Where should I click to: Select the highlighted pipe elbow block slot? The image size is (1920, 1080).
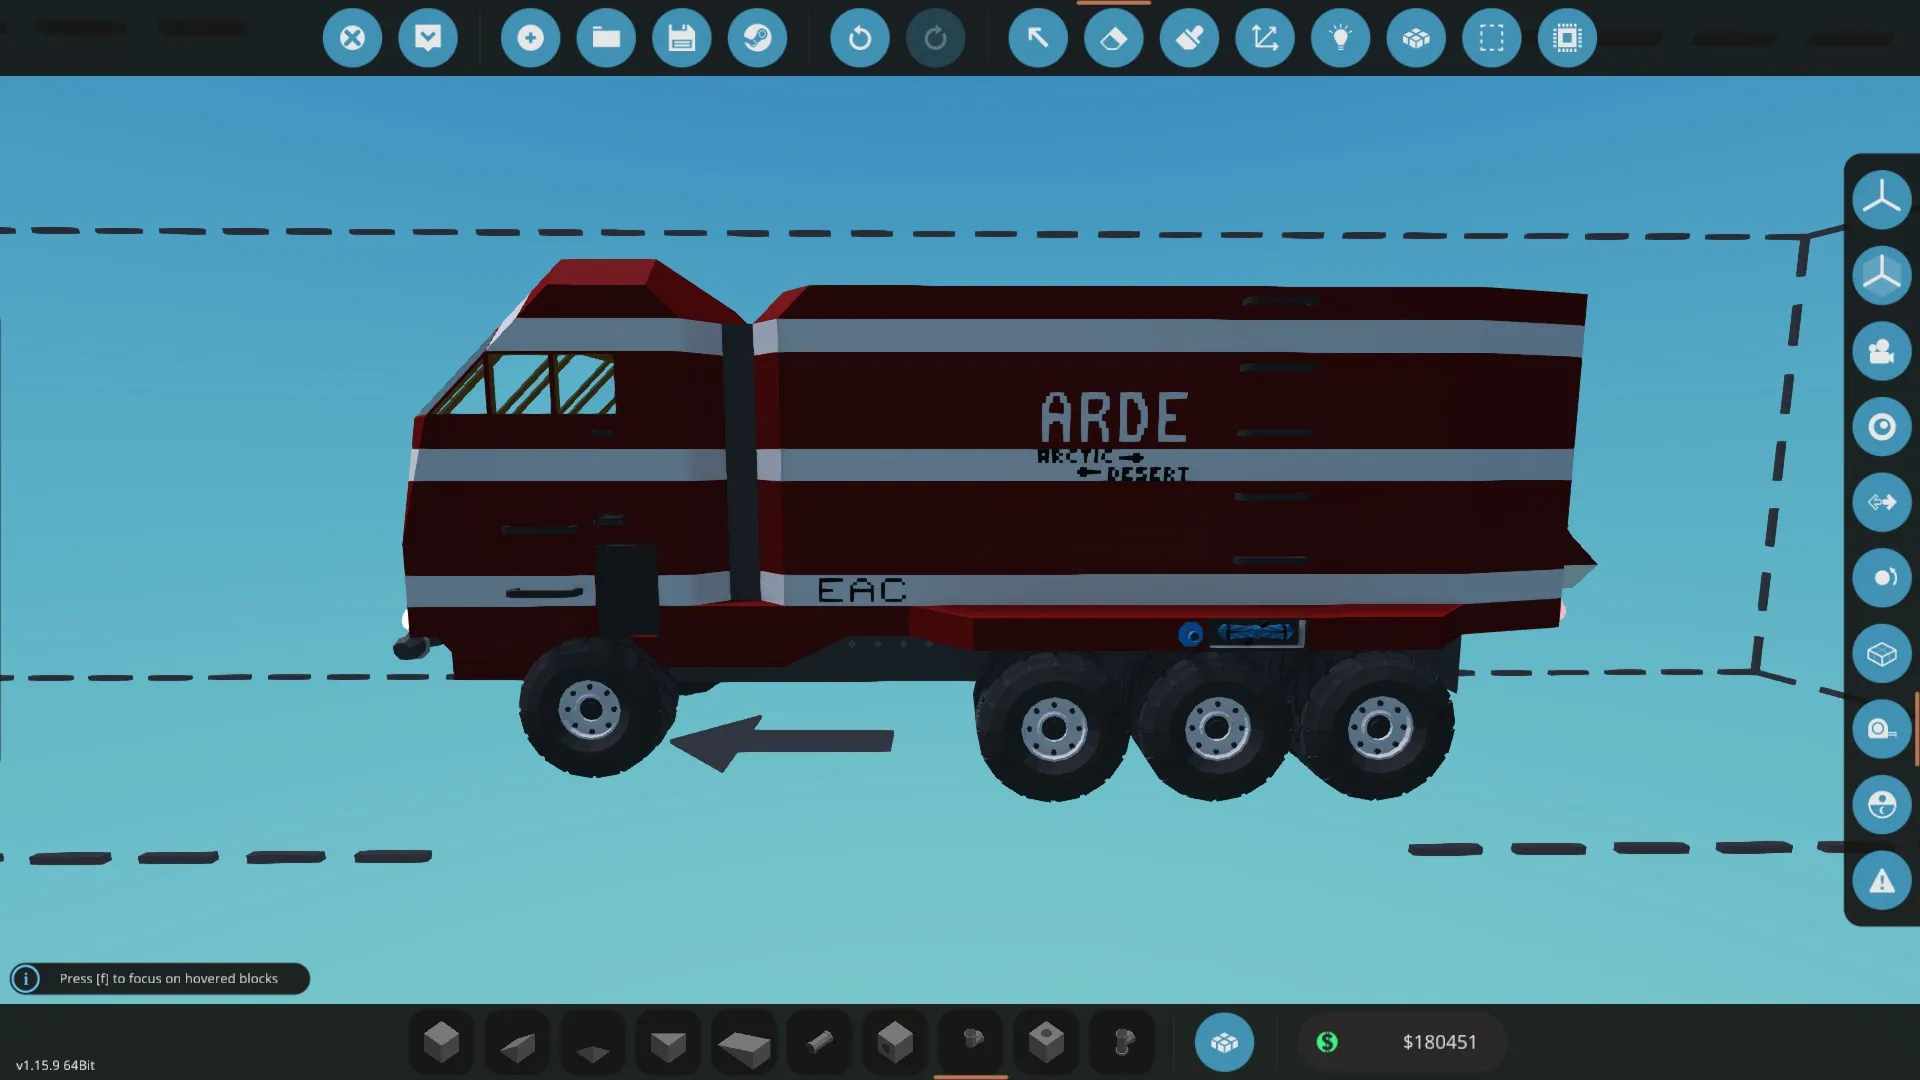(x=971, y=1042)
